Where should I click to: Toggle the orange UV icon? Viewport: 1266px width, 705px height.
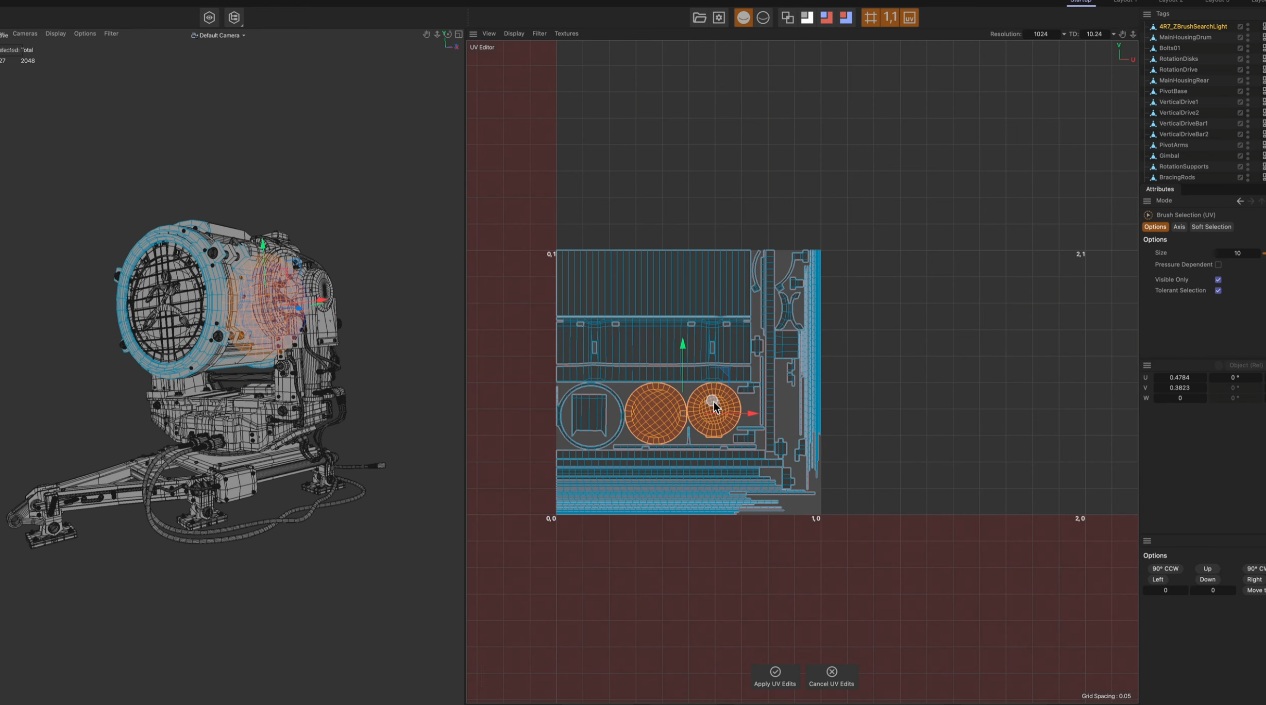coord(909,18)
